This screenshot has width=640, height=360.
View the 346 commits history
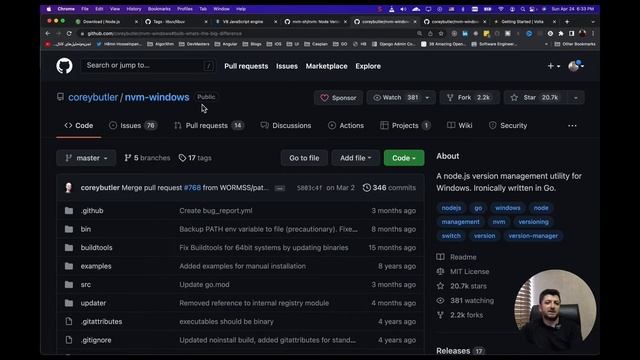tap(389, 188)
